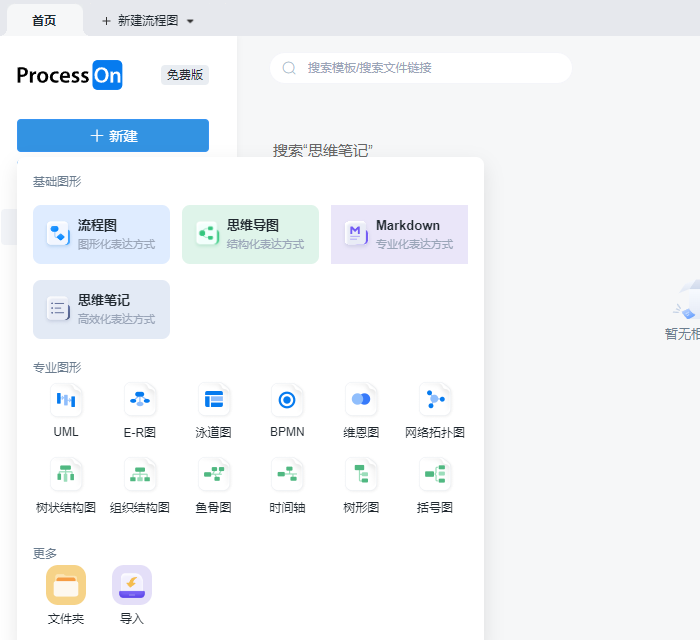The width and height of the screenshot is (700, 640).
Task: Select the 树状结构图 icon
Action: pyautogui.click(x=66, y=475)
